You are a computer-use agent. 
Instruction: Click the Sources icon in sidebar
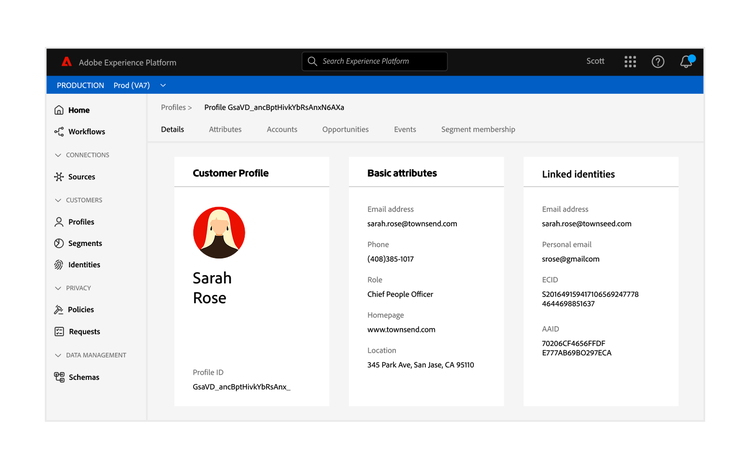(59, 177)
